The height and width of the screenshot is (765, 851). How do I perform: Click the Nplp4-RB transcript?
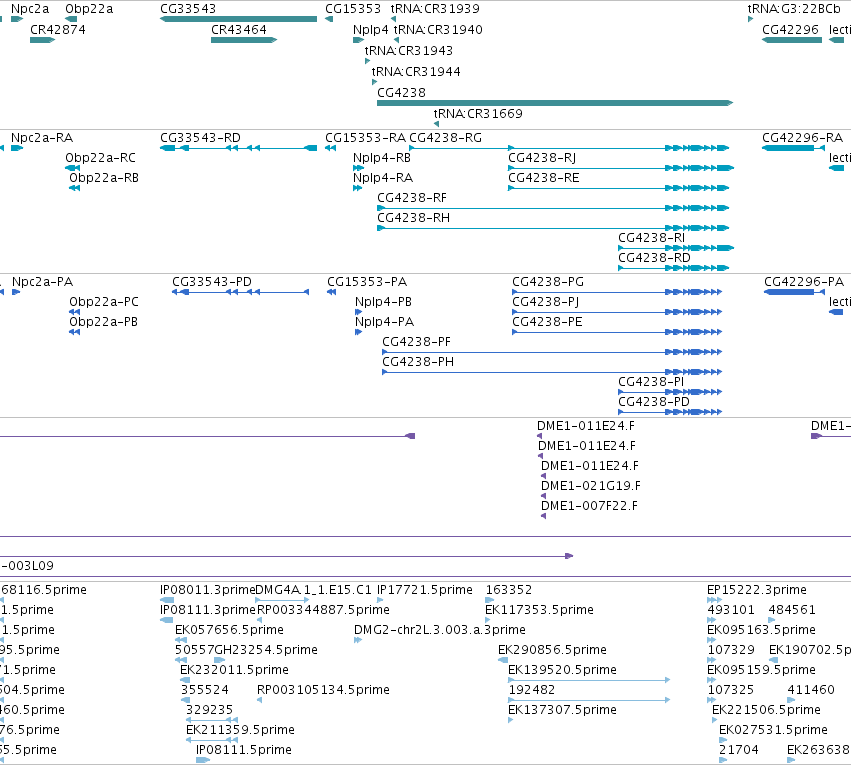tap(358, 168)
